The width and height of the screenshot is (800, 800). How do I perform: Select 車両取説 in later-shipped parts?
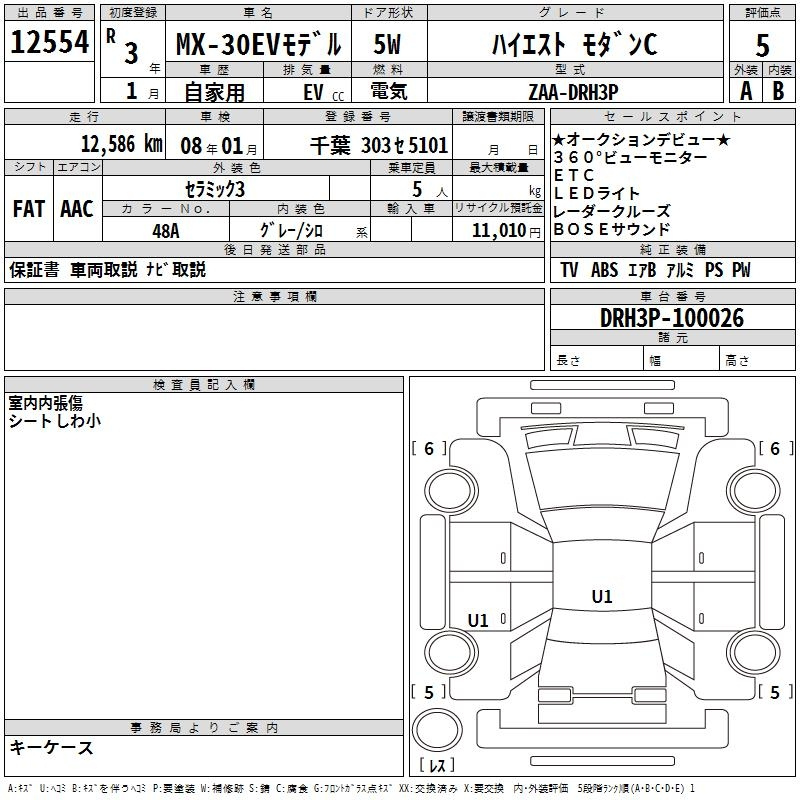[104, 269]
